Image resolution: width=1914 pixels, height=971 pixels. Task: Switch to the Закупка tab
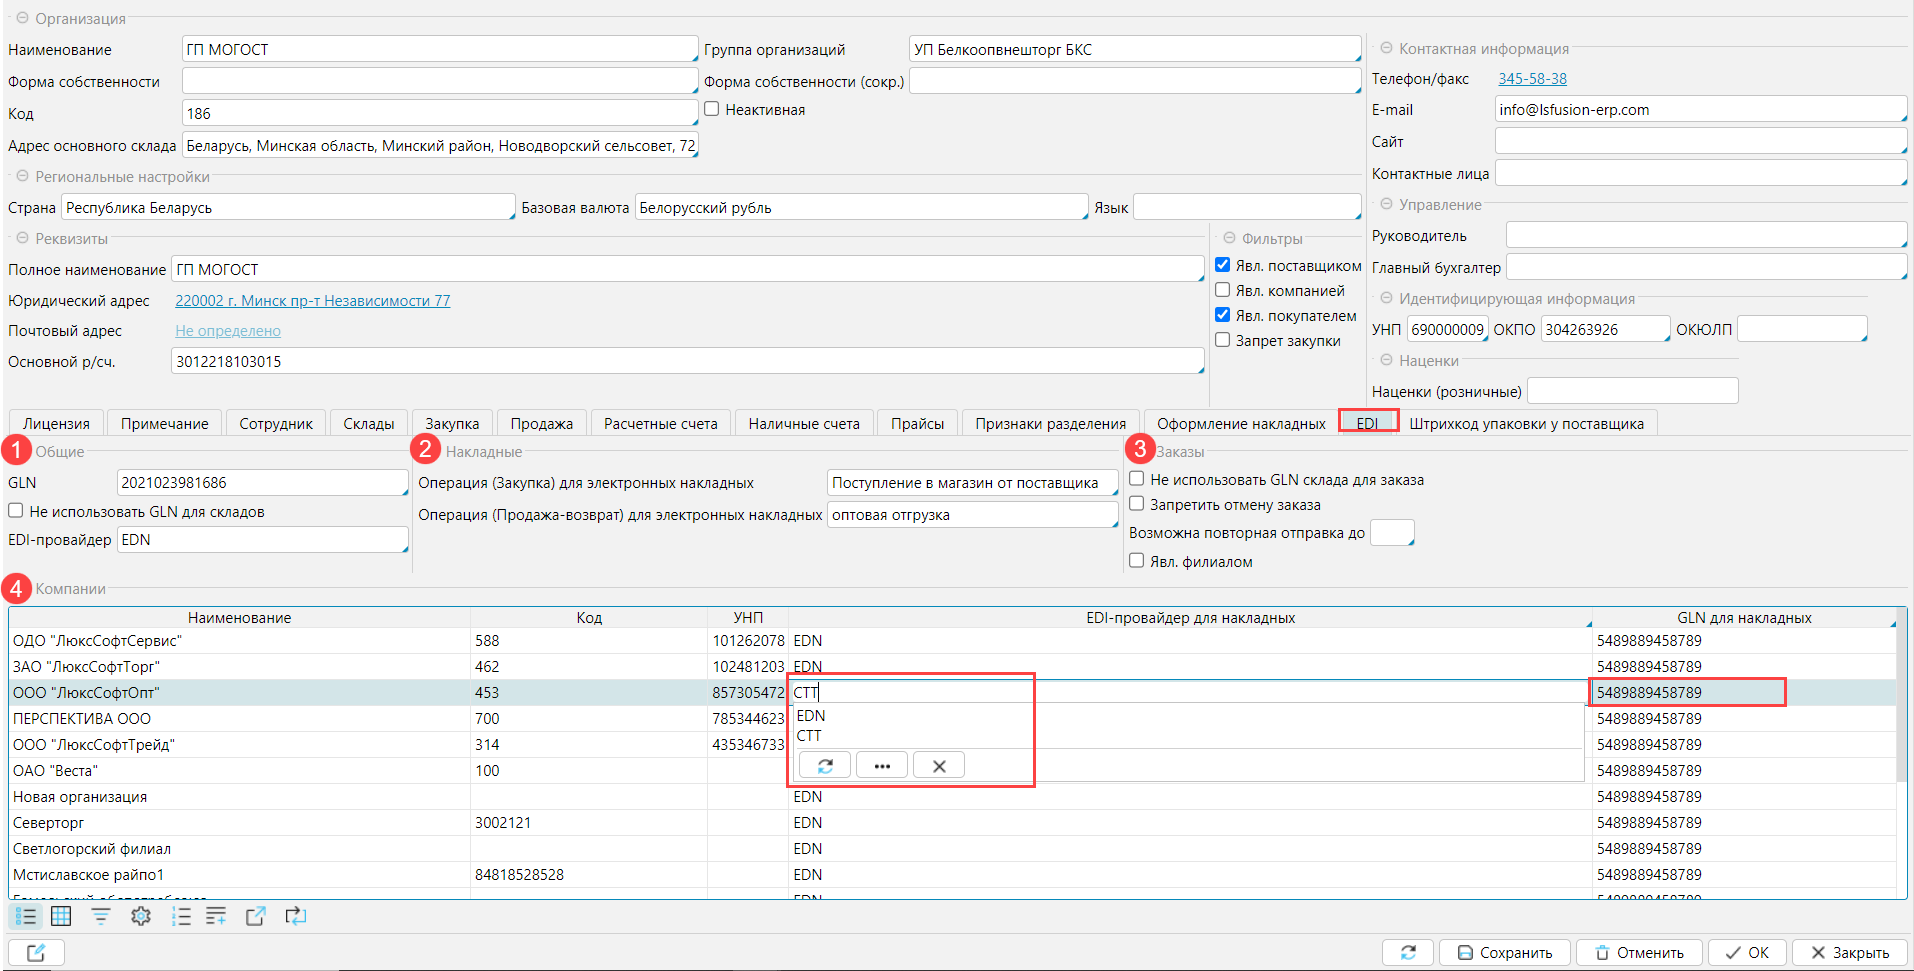coord(452,424)
